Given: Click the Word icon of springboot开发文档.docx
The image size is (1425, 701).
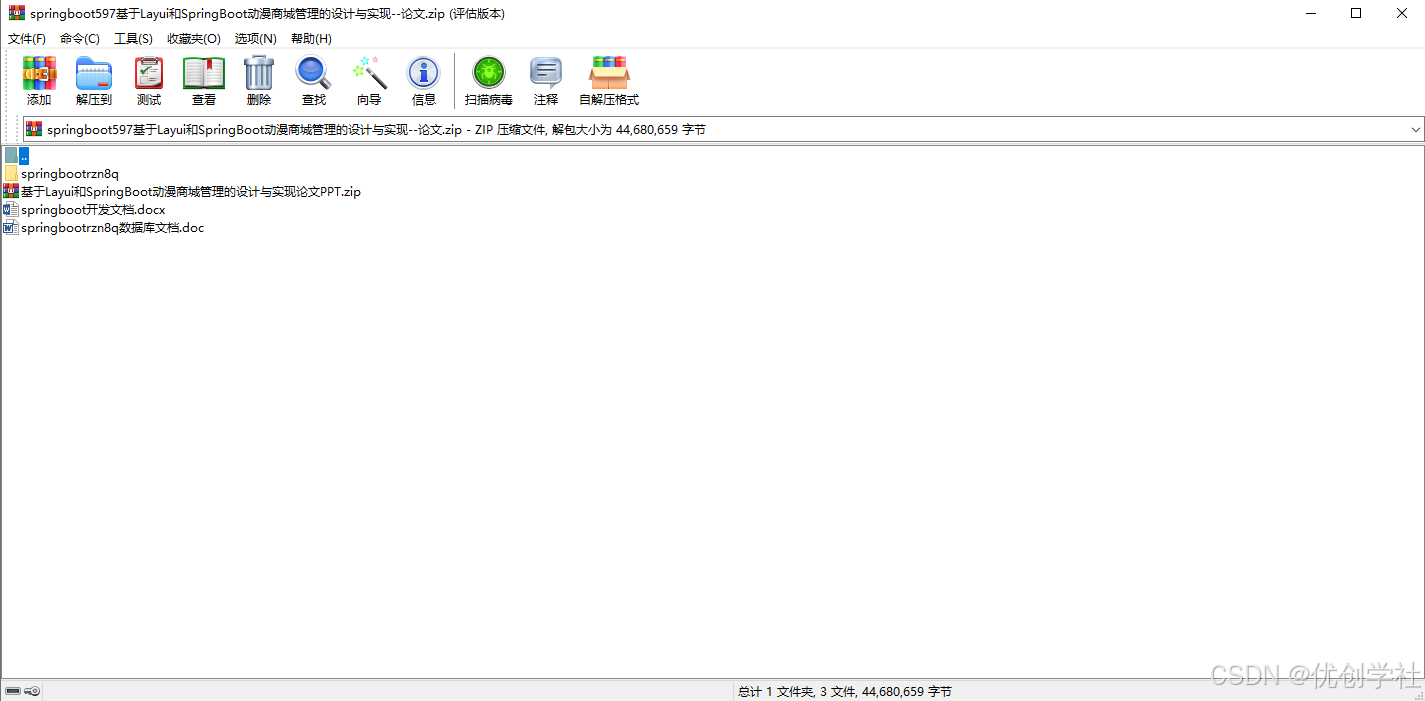Looking at the screenshot, I should [11, 209].
